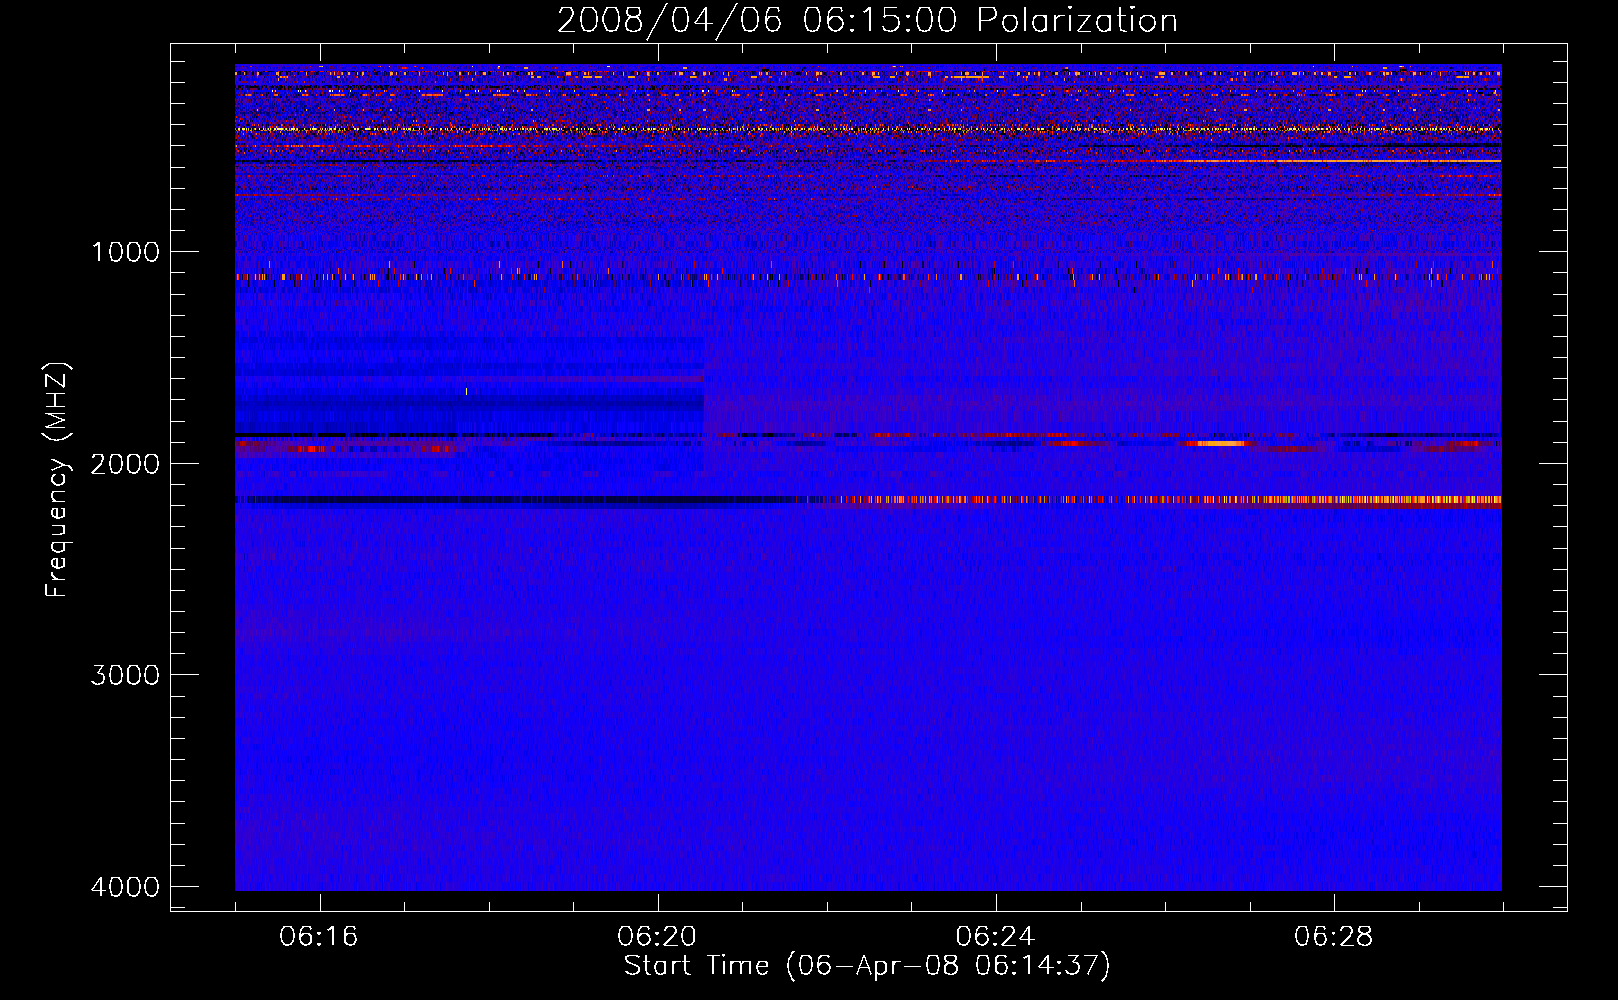Viewport: 1618px width, 1000px height.
Task: Click the bright yellow streak near 06:26 below 2000 MHz
Action: click(x=1216, y=443)
